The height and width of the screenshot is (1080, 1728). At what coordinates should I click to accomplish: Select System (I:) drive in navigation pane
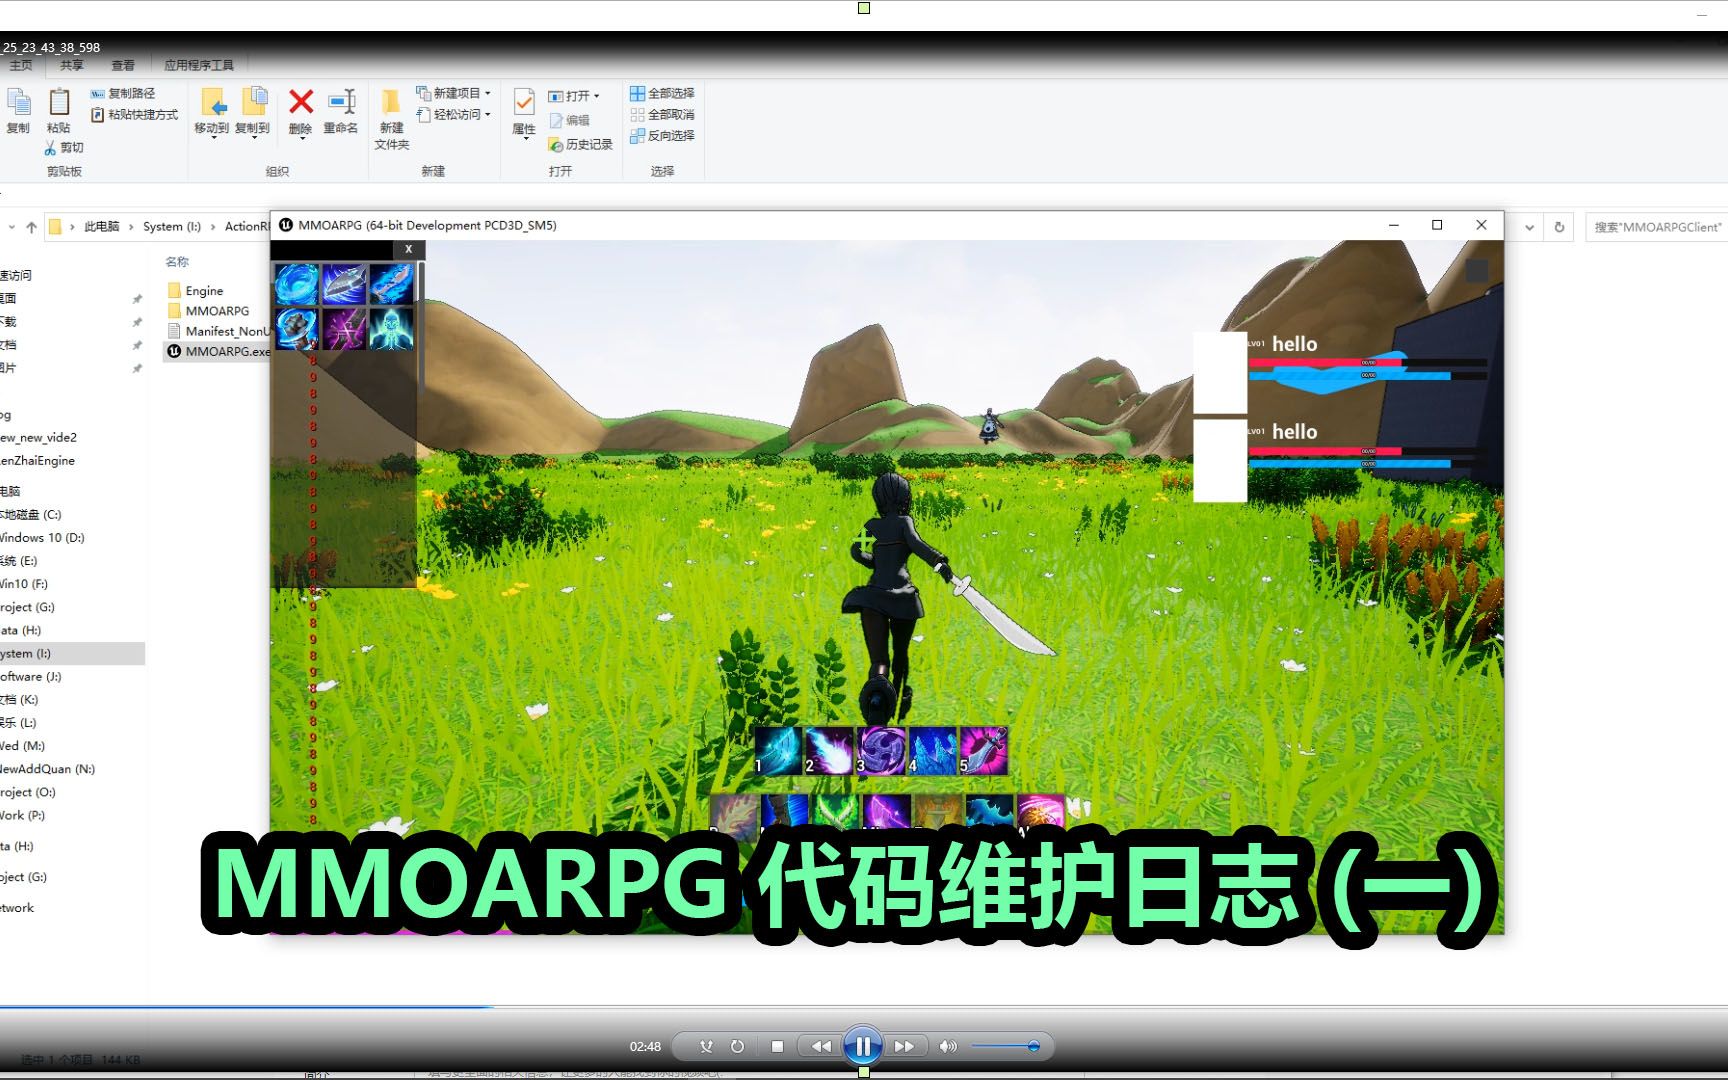click(x=72, y=654)
